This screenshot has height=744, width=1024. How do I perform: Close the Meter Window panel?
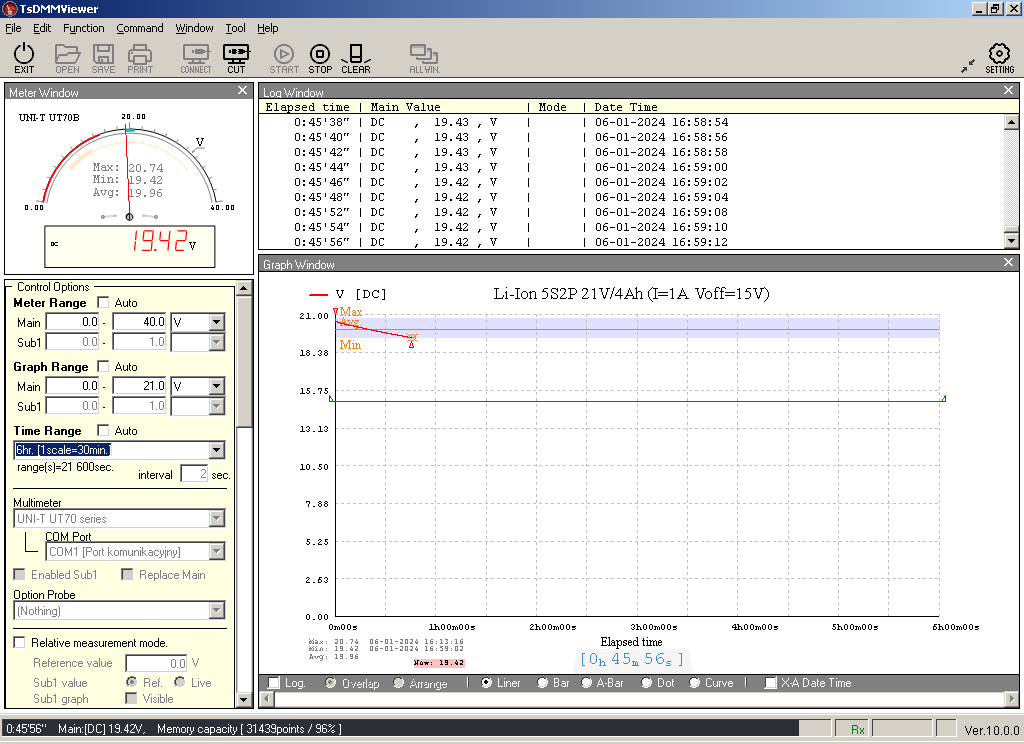242,91
